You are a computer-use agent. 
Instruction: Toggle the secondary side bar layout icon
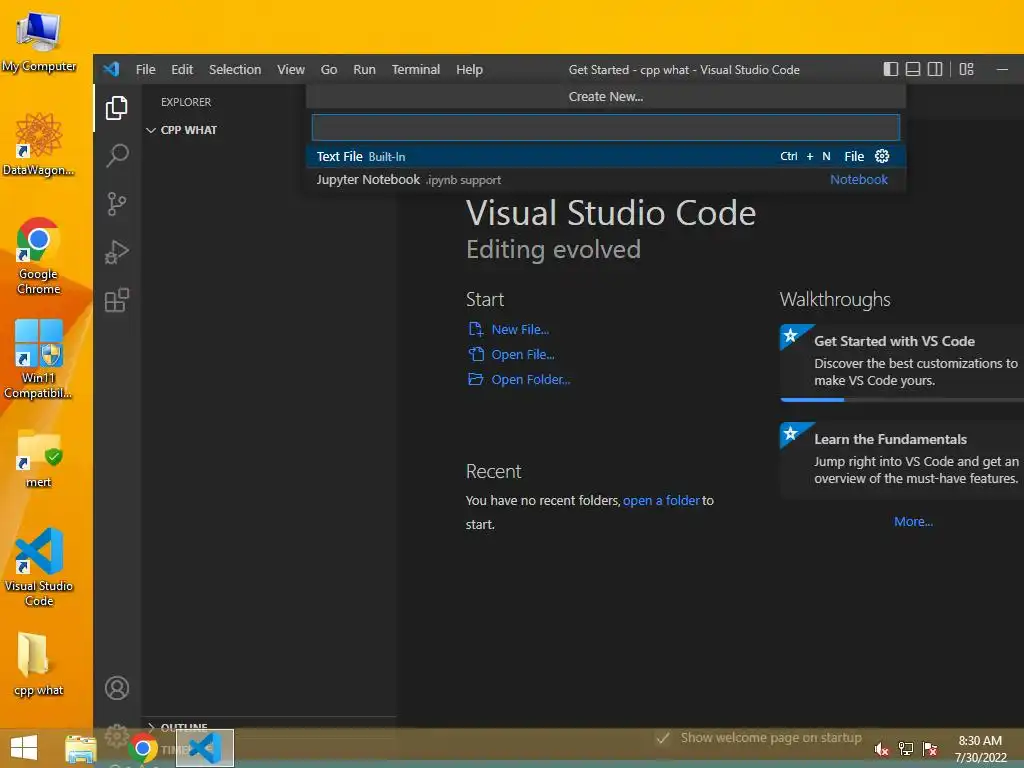tap(935, 69)
